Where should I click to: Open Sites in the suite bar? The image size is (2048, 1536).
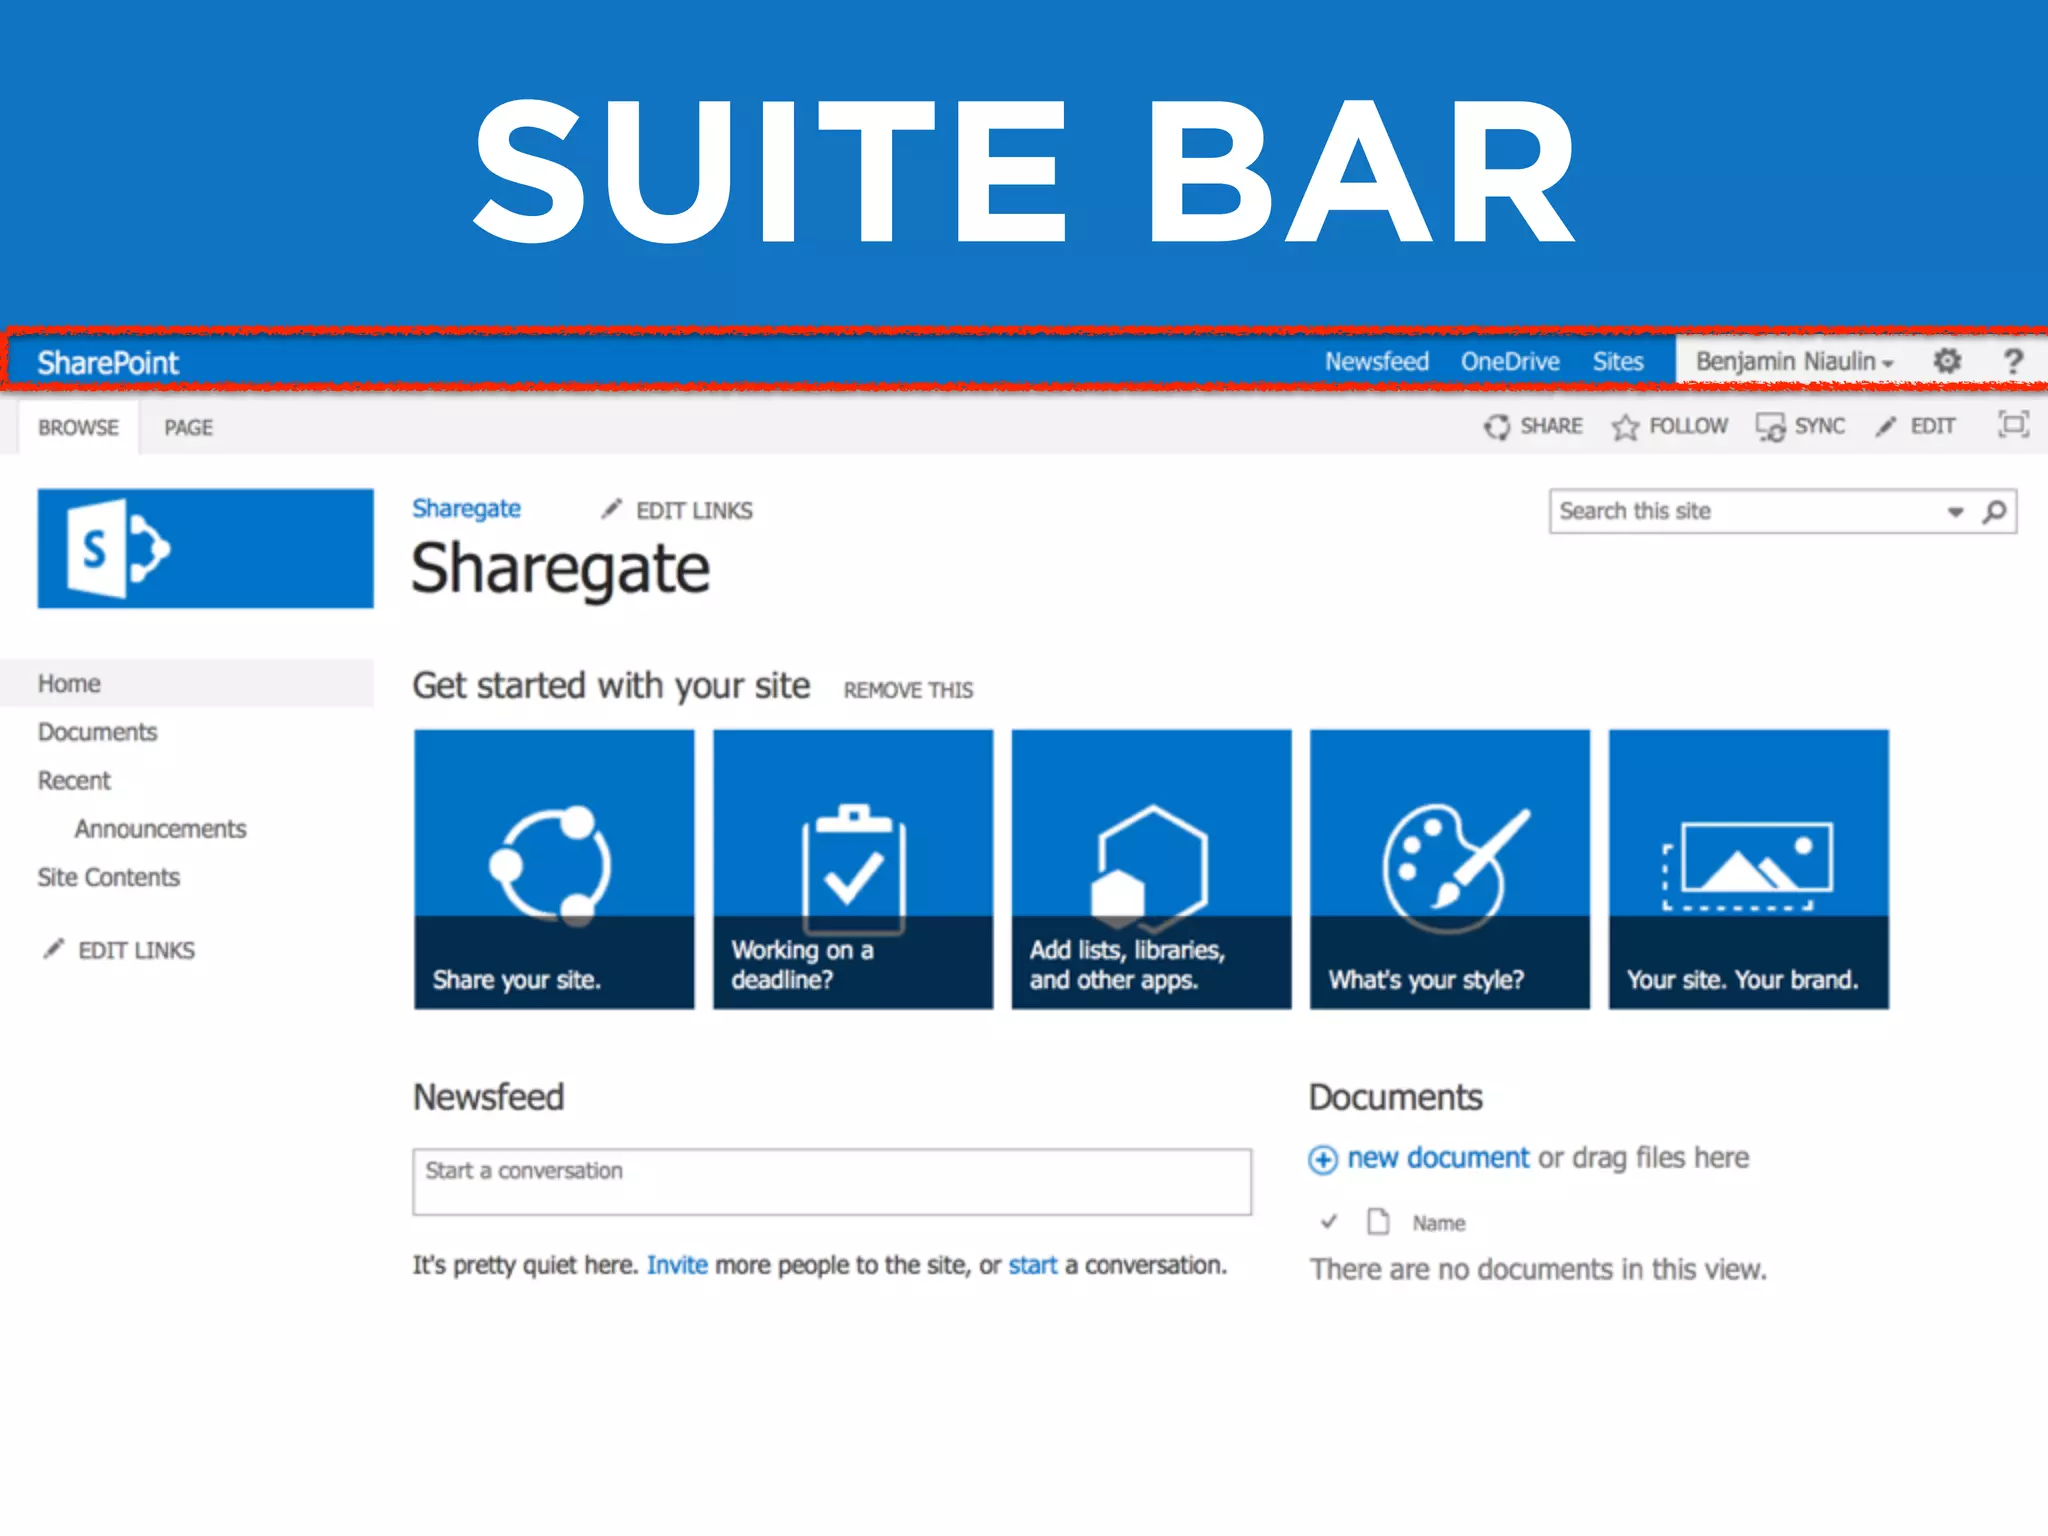pyautogui.click(x=1618, y=361)
